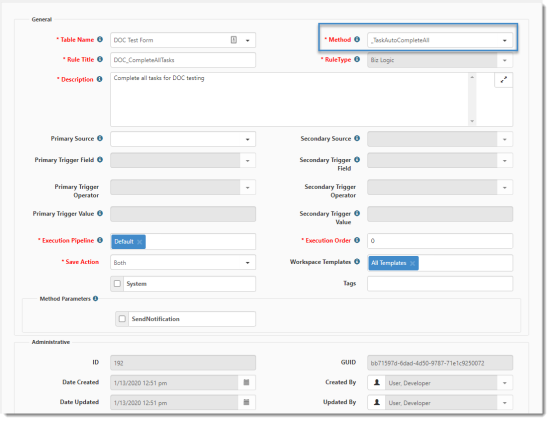Click the Execution Order input field
550x421 pixels.
click(x=440, y=241)
